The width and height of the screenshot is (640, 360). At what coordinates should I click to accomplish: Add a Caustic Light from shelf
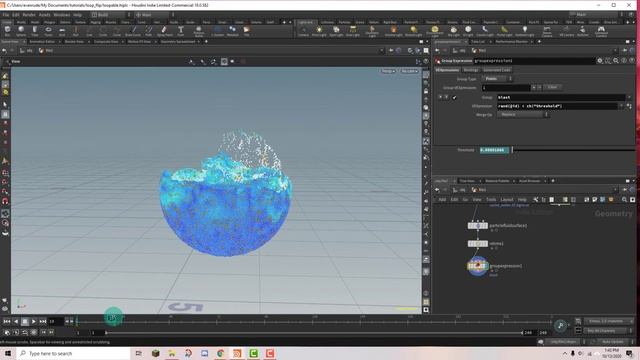tap(484, 31)
